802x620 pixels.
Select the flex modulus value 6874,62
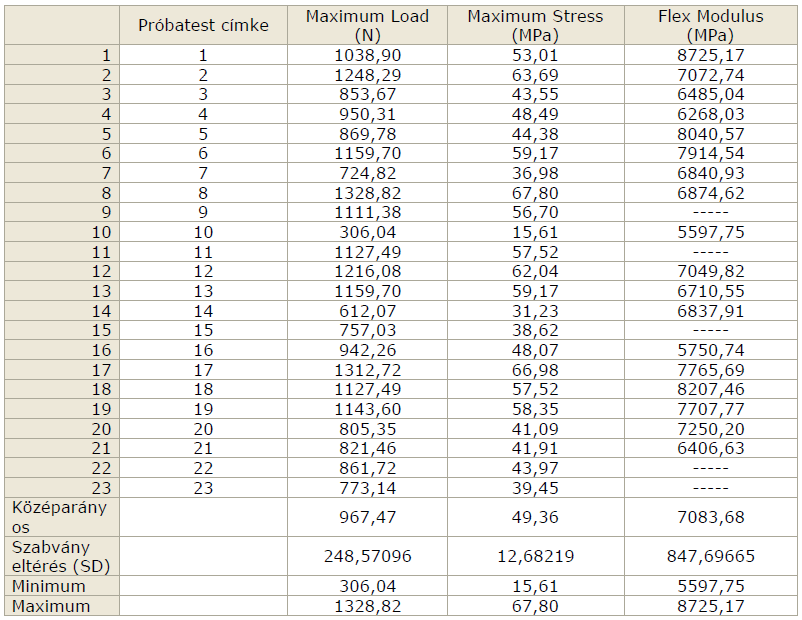710,193
